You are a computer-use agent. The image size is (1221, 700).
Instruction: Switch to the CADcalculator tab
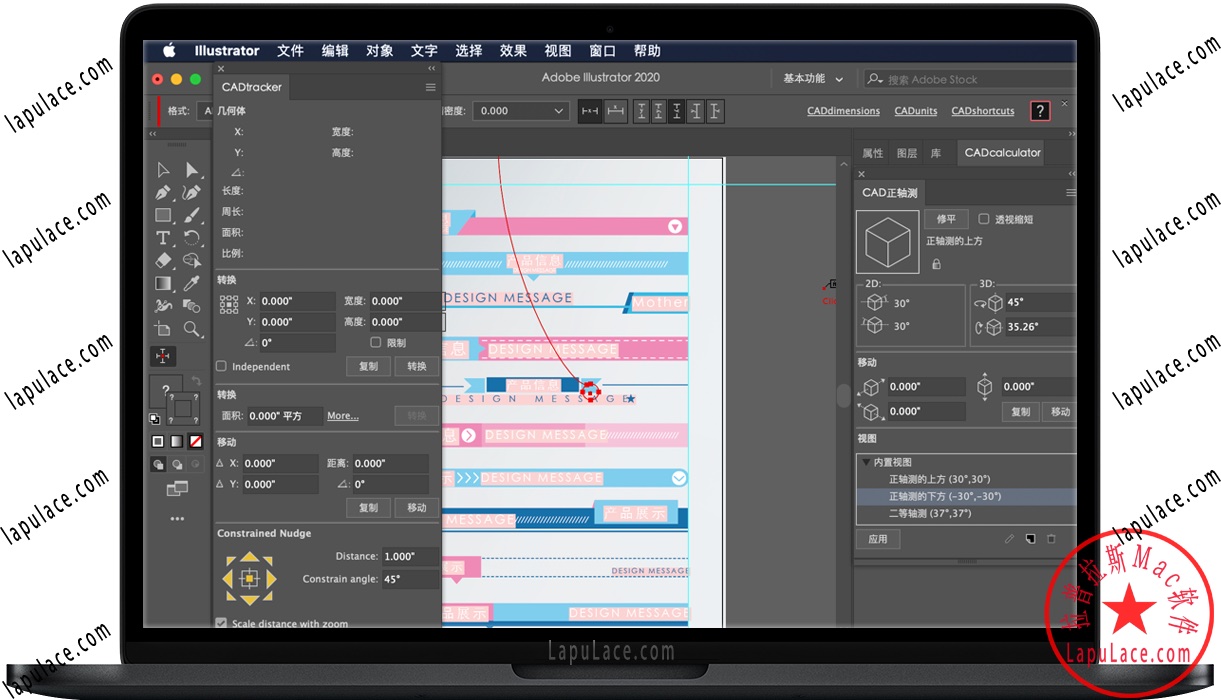point(1000,152)
